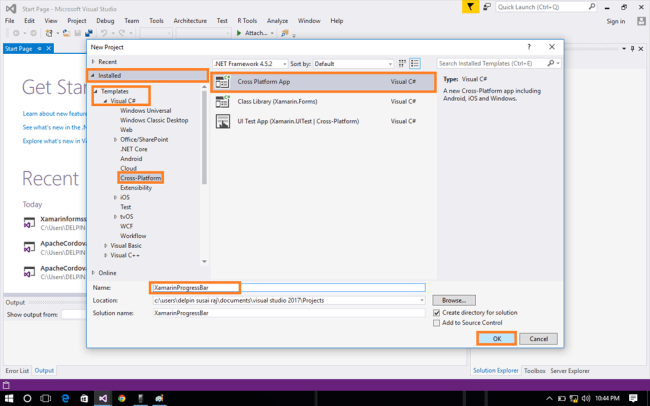Expand the Online section

coord(93,273)
